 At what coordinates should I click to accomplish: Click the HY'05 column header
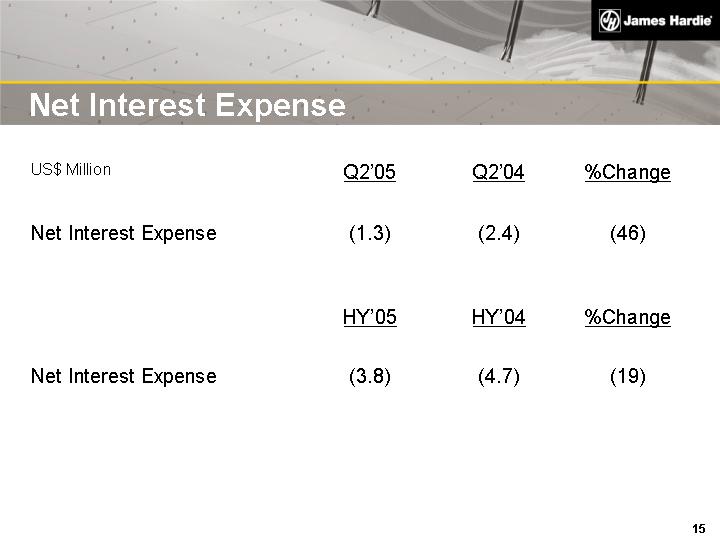click(x=369, y=318)
